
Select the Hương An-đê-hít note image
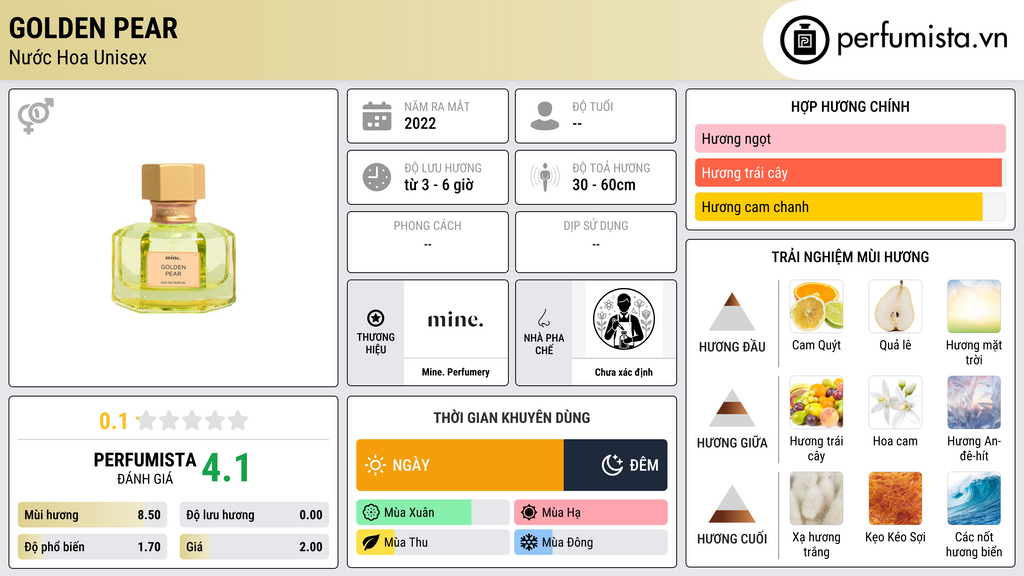click(x=974, y=402)
